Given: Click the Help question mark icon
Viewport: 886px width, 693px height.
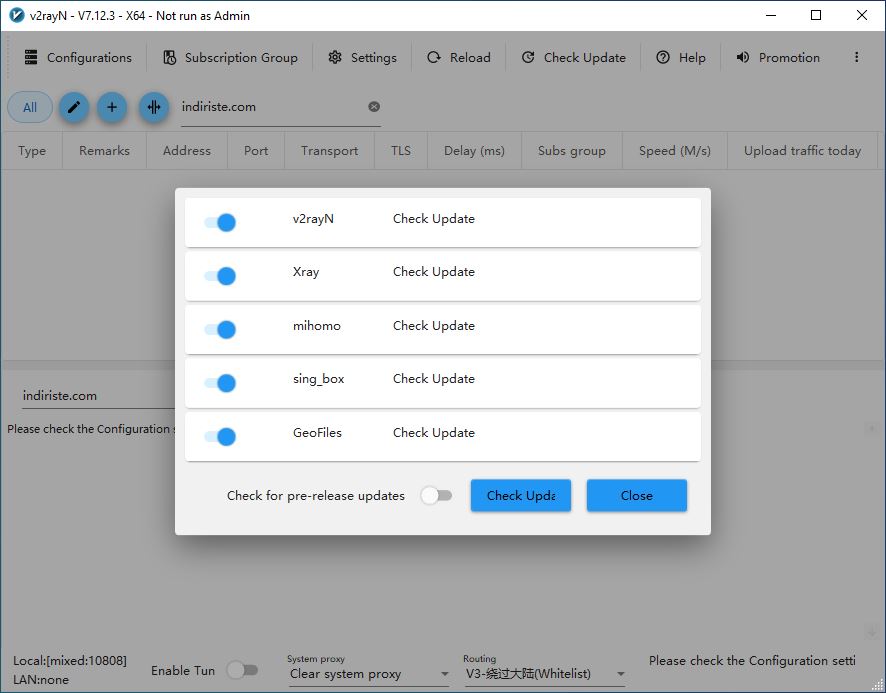Looking at the screenshot, I should pos(663,57).
